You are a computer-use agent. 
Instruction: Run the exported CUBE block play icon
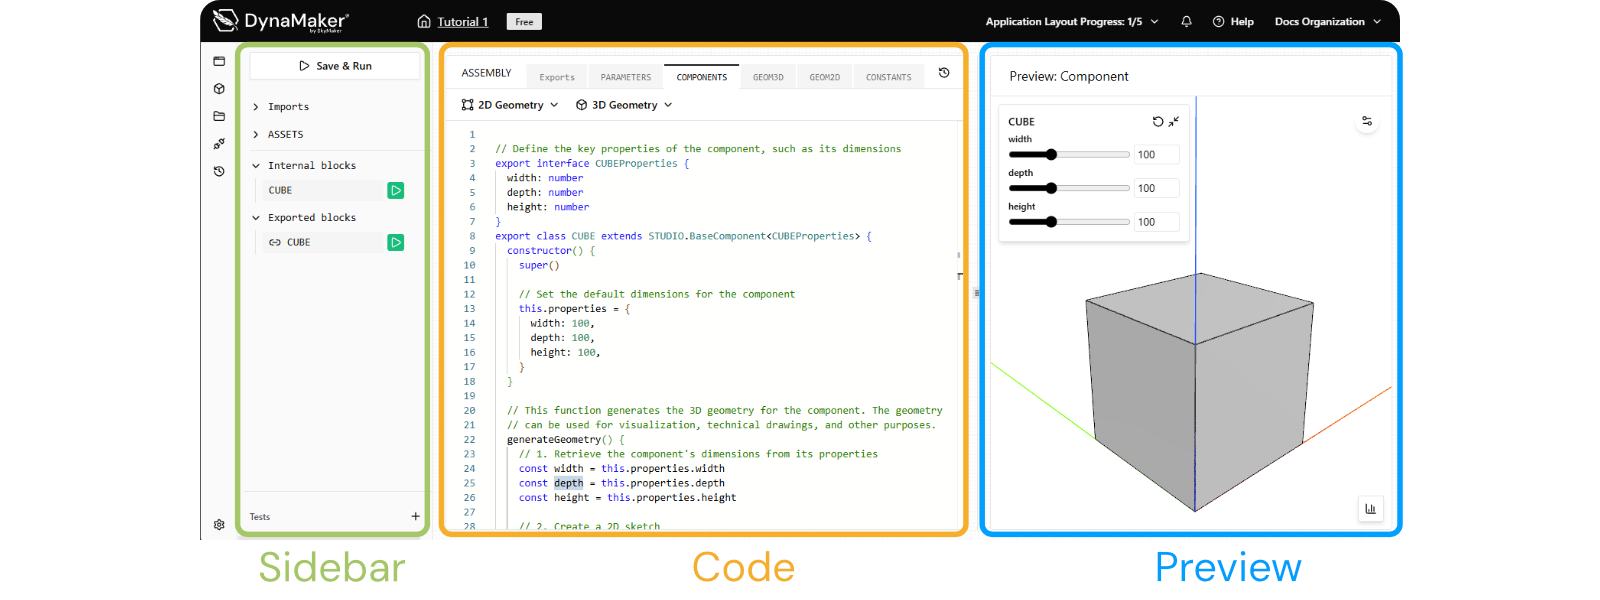pyautogui.click(x=396, y=242)
